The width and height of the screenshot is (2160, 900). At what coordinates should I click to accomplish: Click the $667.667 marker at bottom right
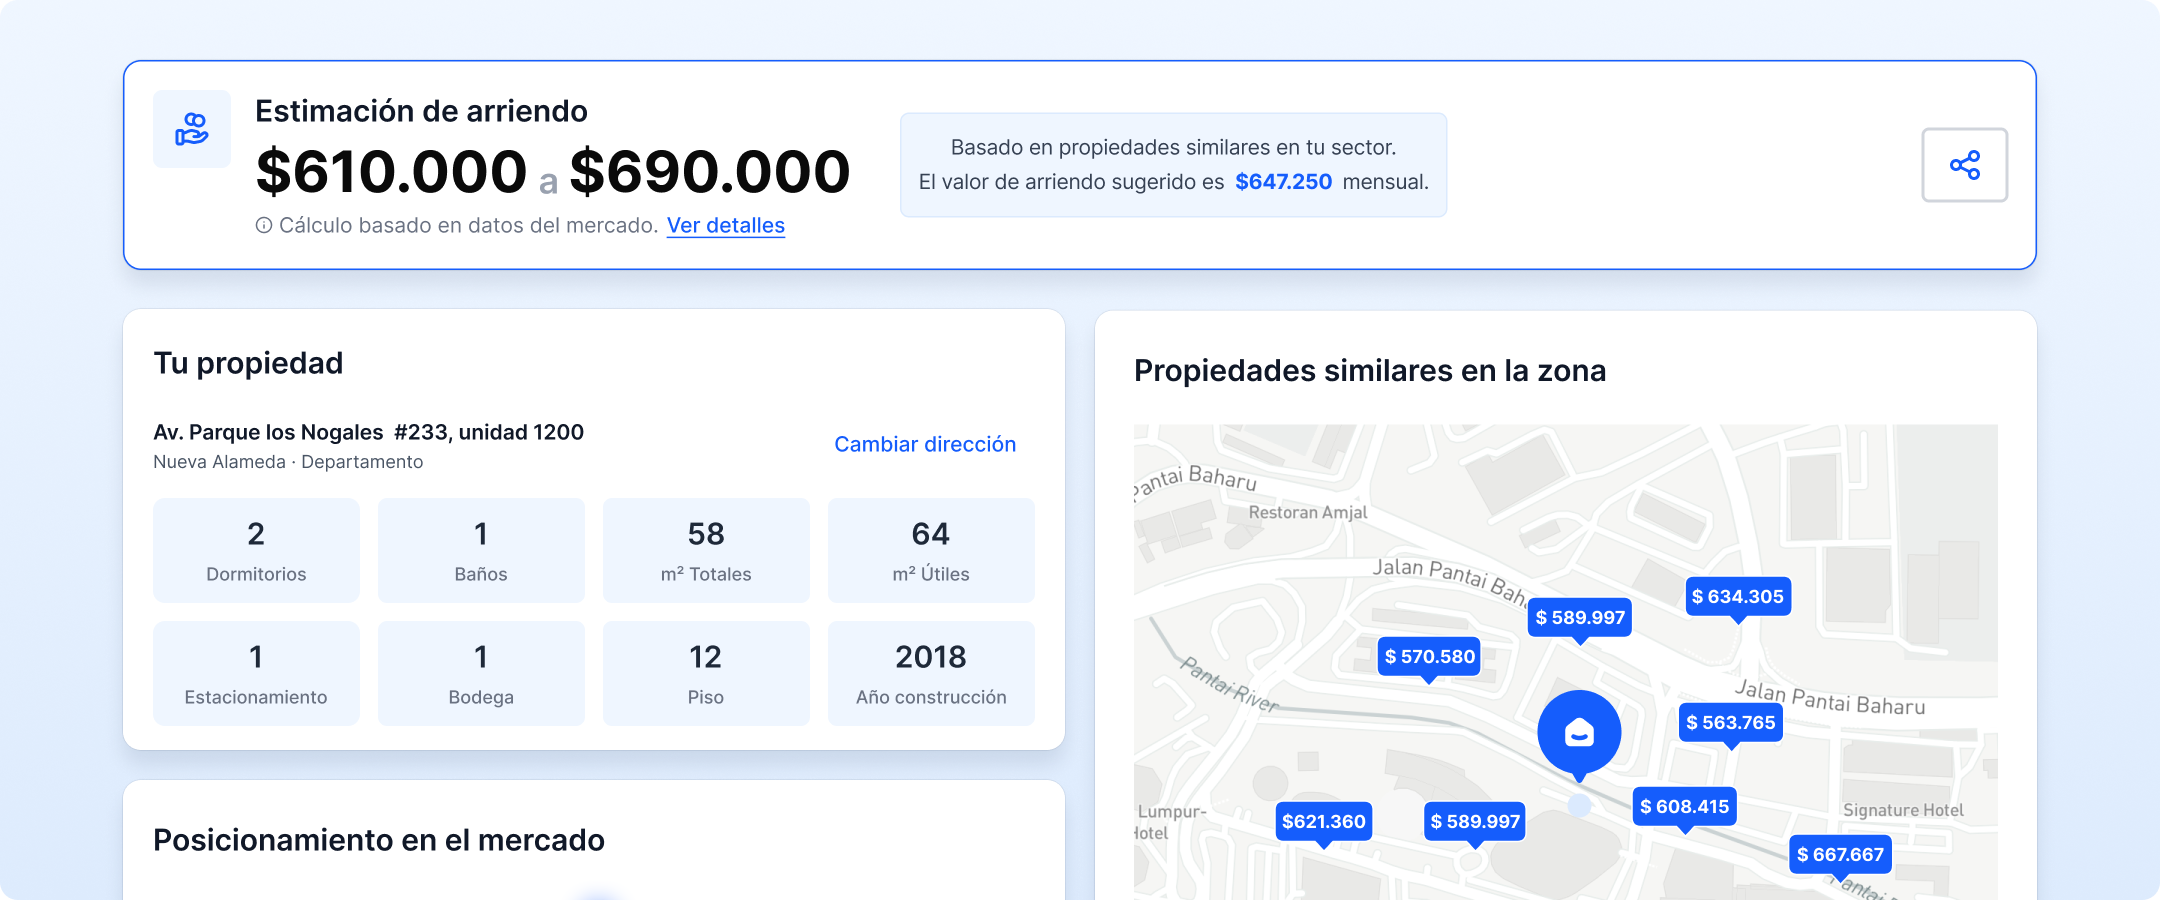[1841, 854]
